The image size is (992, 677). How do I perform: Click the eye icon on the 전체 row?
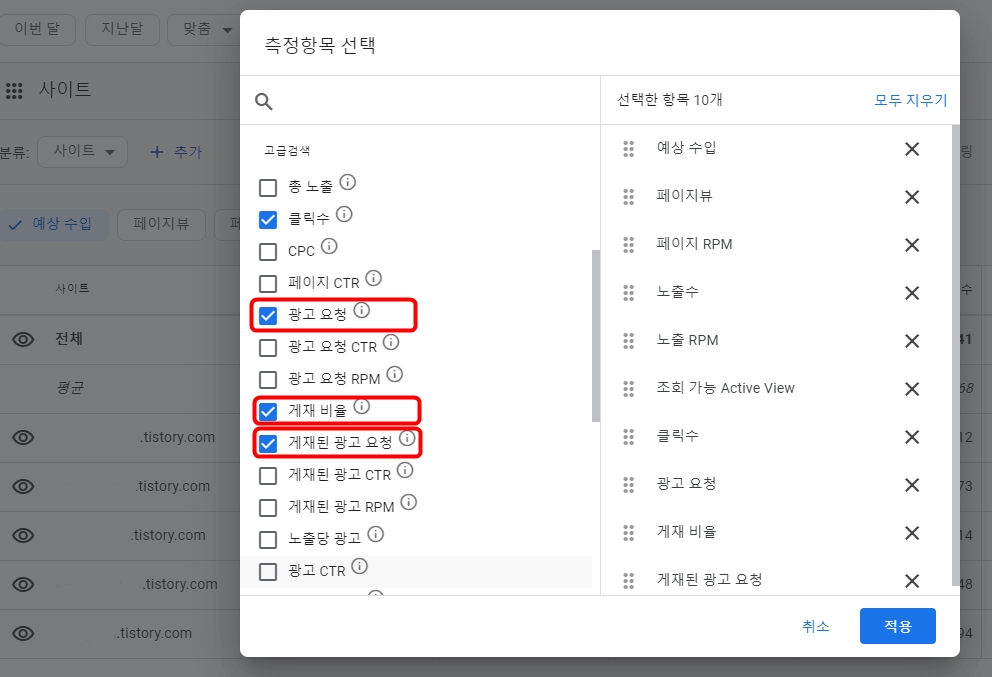(22, 338)
